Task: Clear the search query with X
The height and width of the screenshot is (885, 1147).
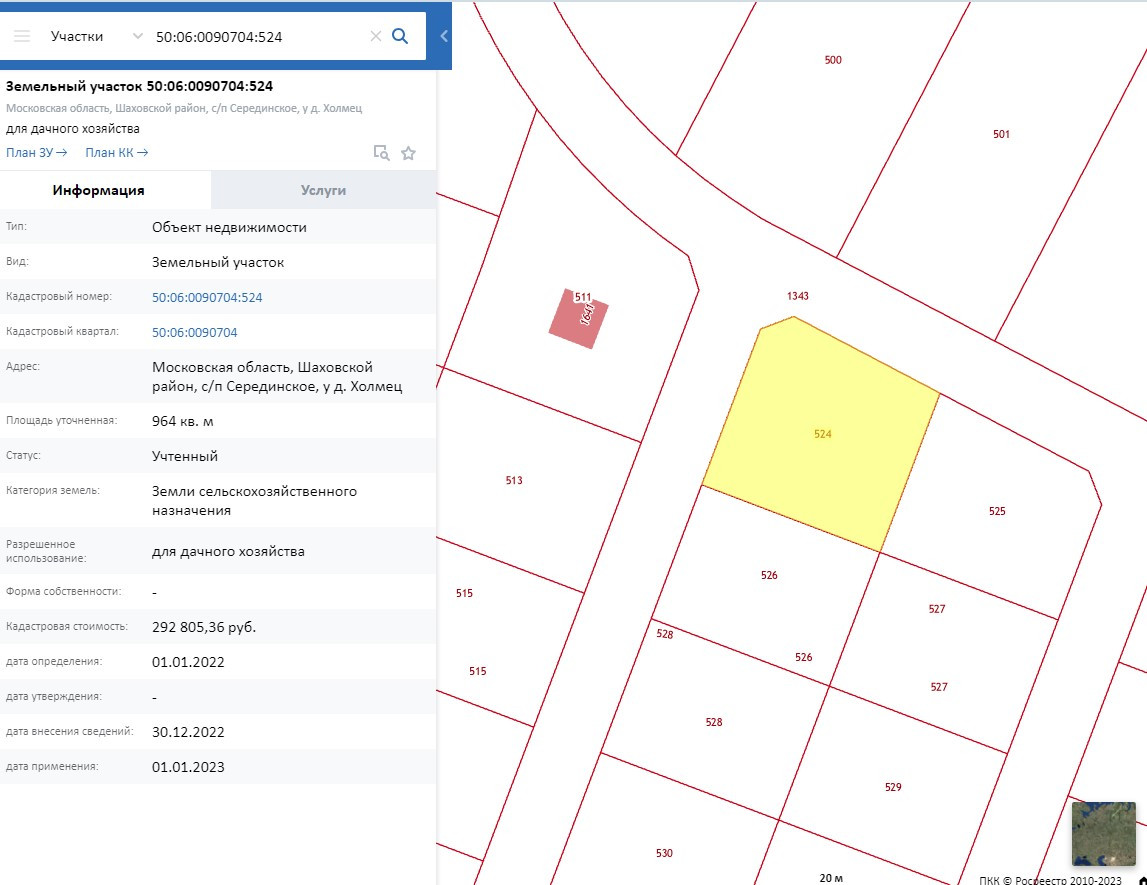Action: (x=376, y=36)
